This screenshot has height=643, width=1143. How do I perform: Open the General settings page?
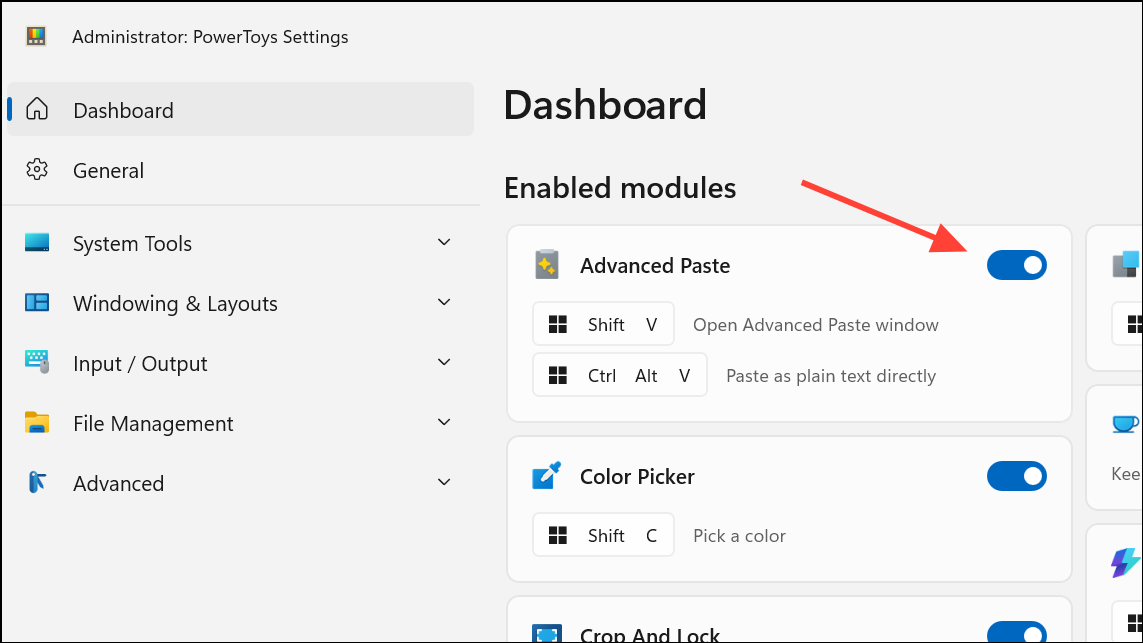coord(240,170)
